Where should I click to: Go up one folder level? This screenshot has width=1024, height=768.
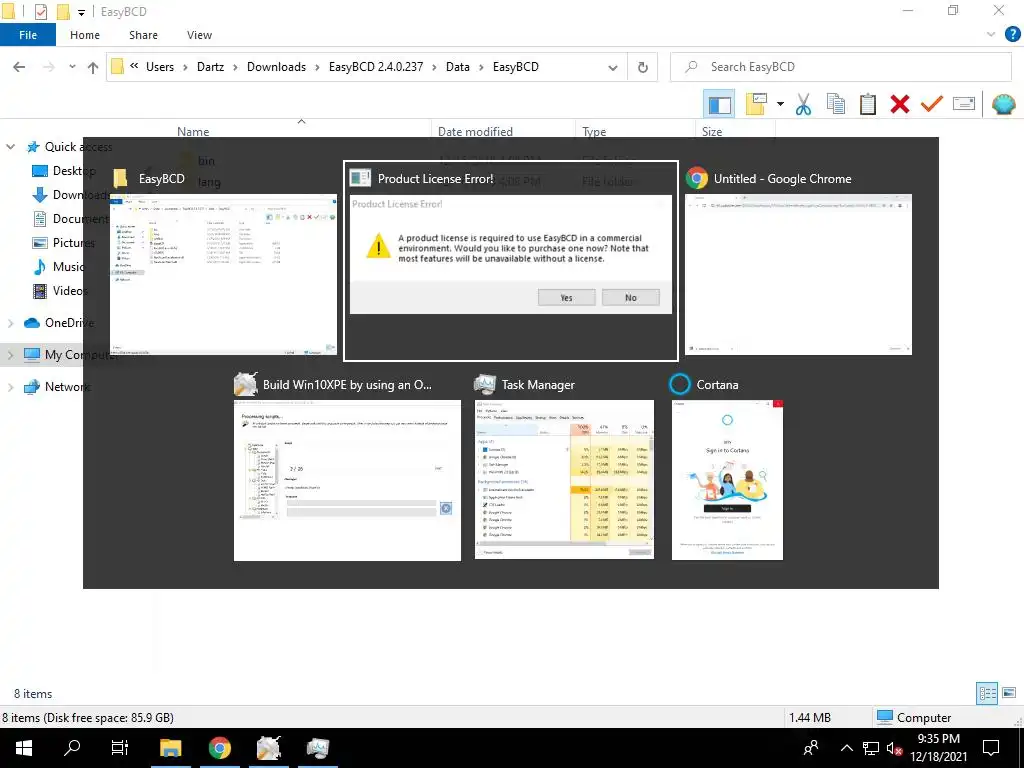point(93,67)
